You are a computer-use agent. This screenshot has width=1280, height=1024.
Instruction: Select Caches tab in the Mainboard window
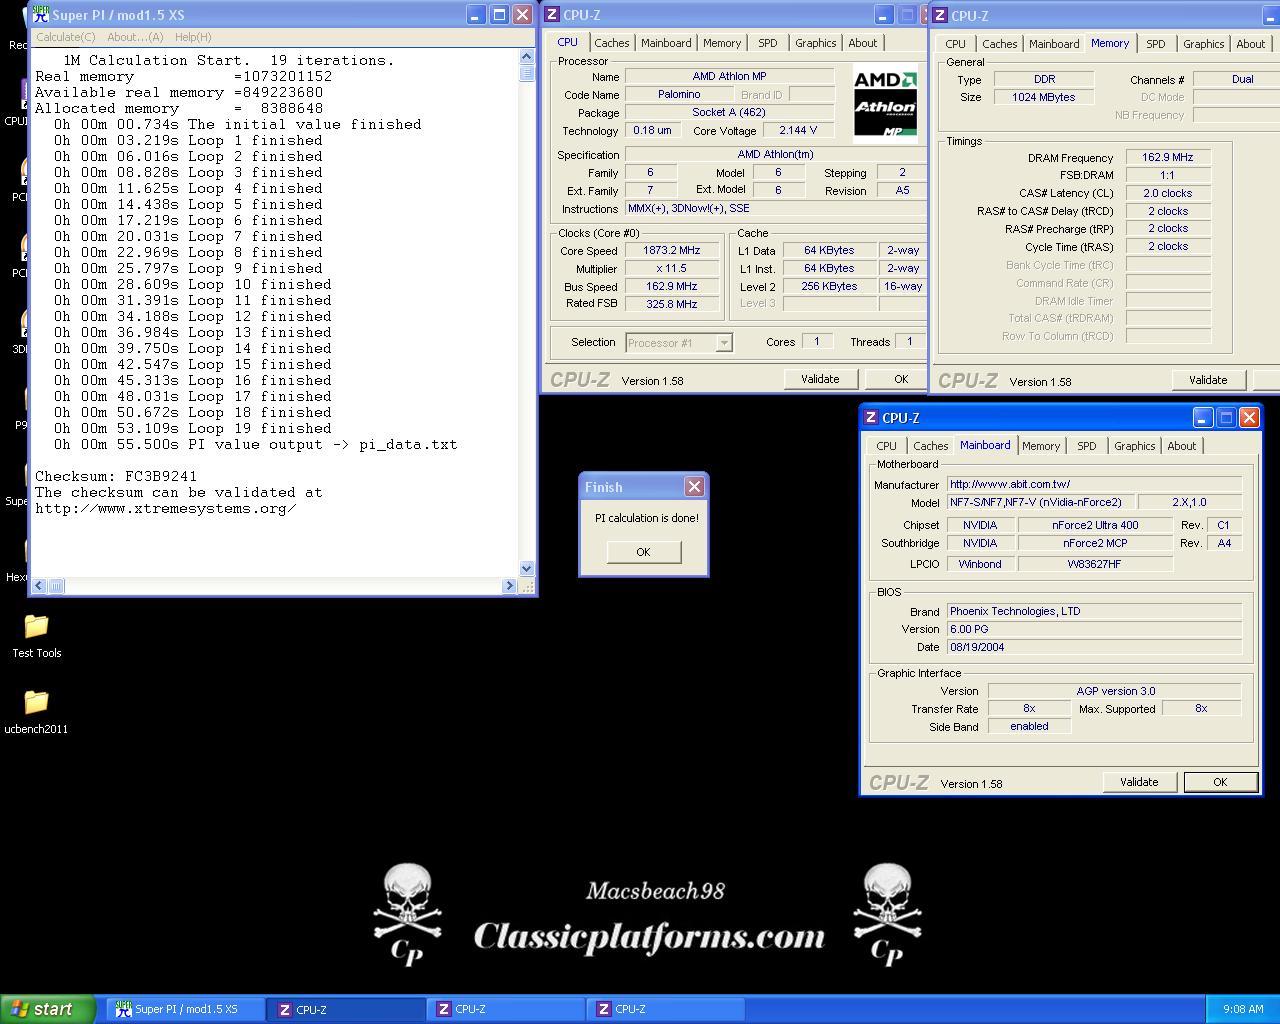930,446
